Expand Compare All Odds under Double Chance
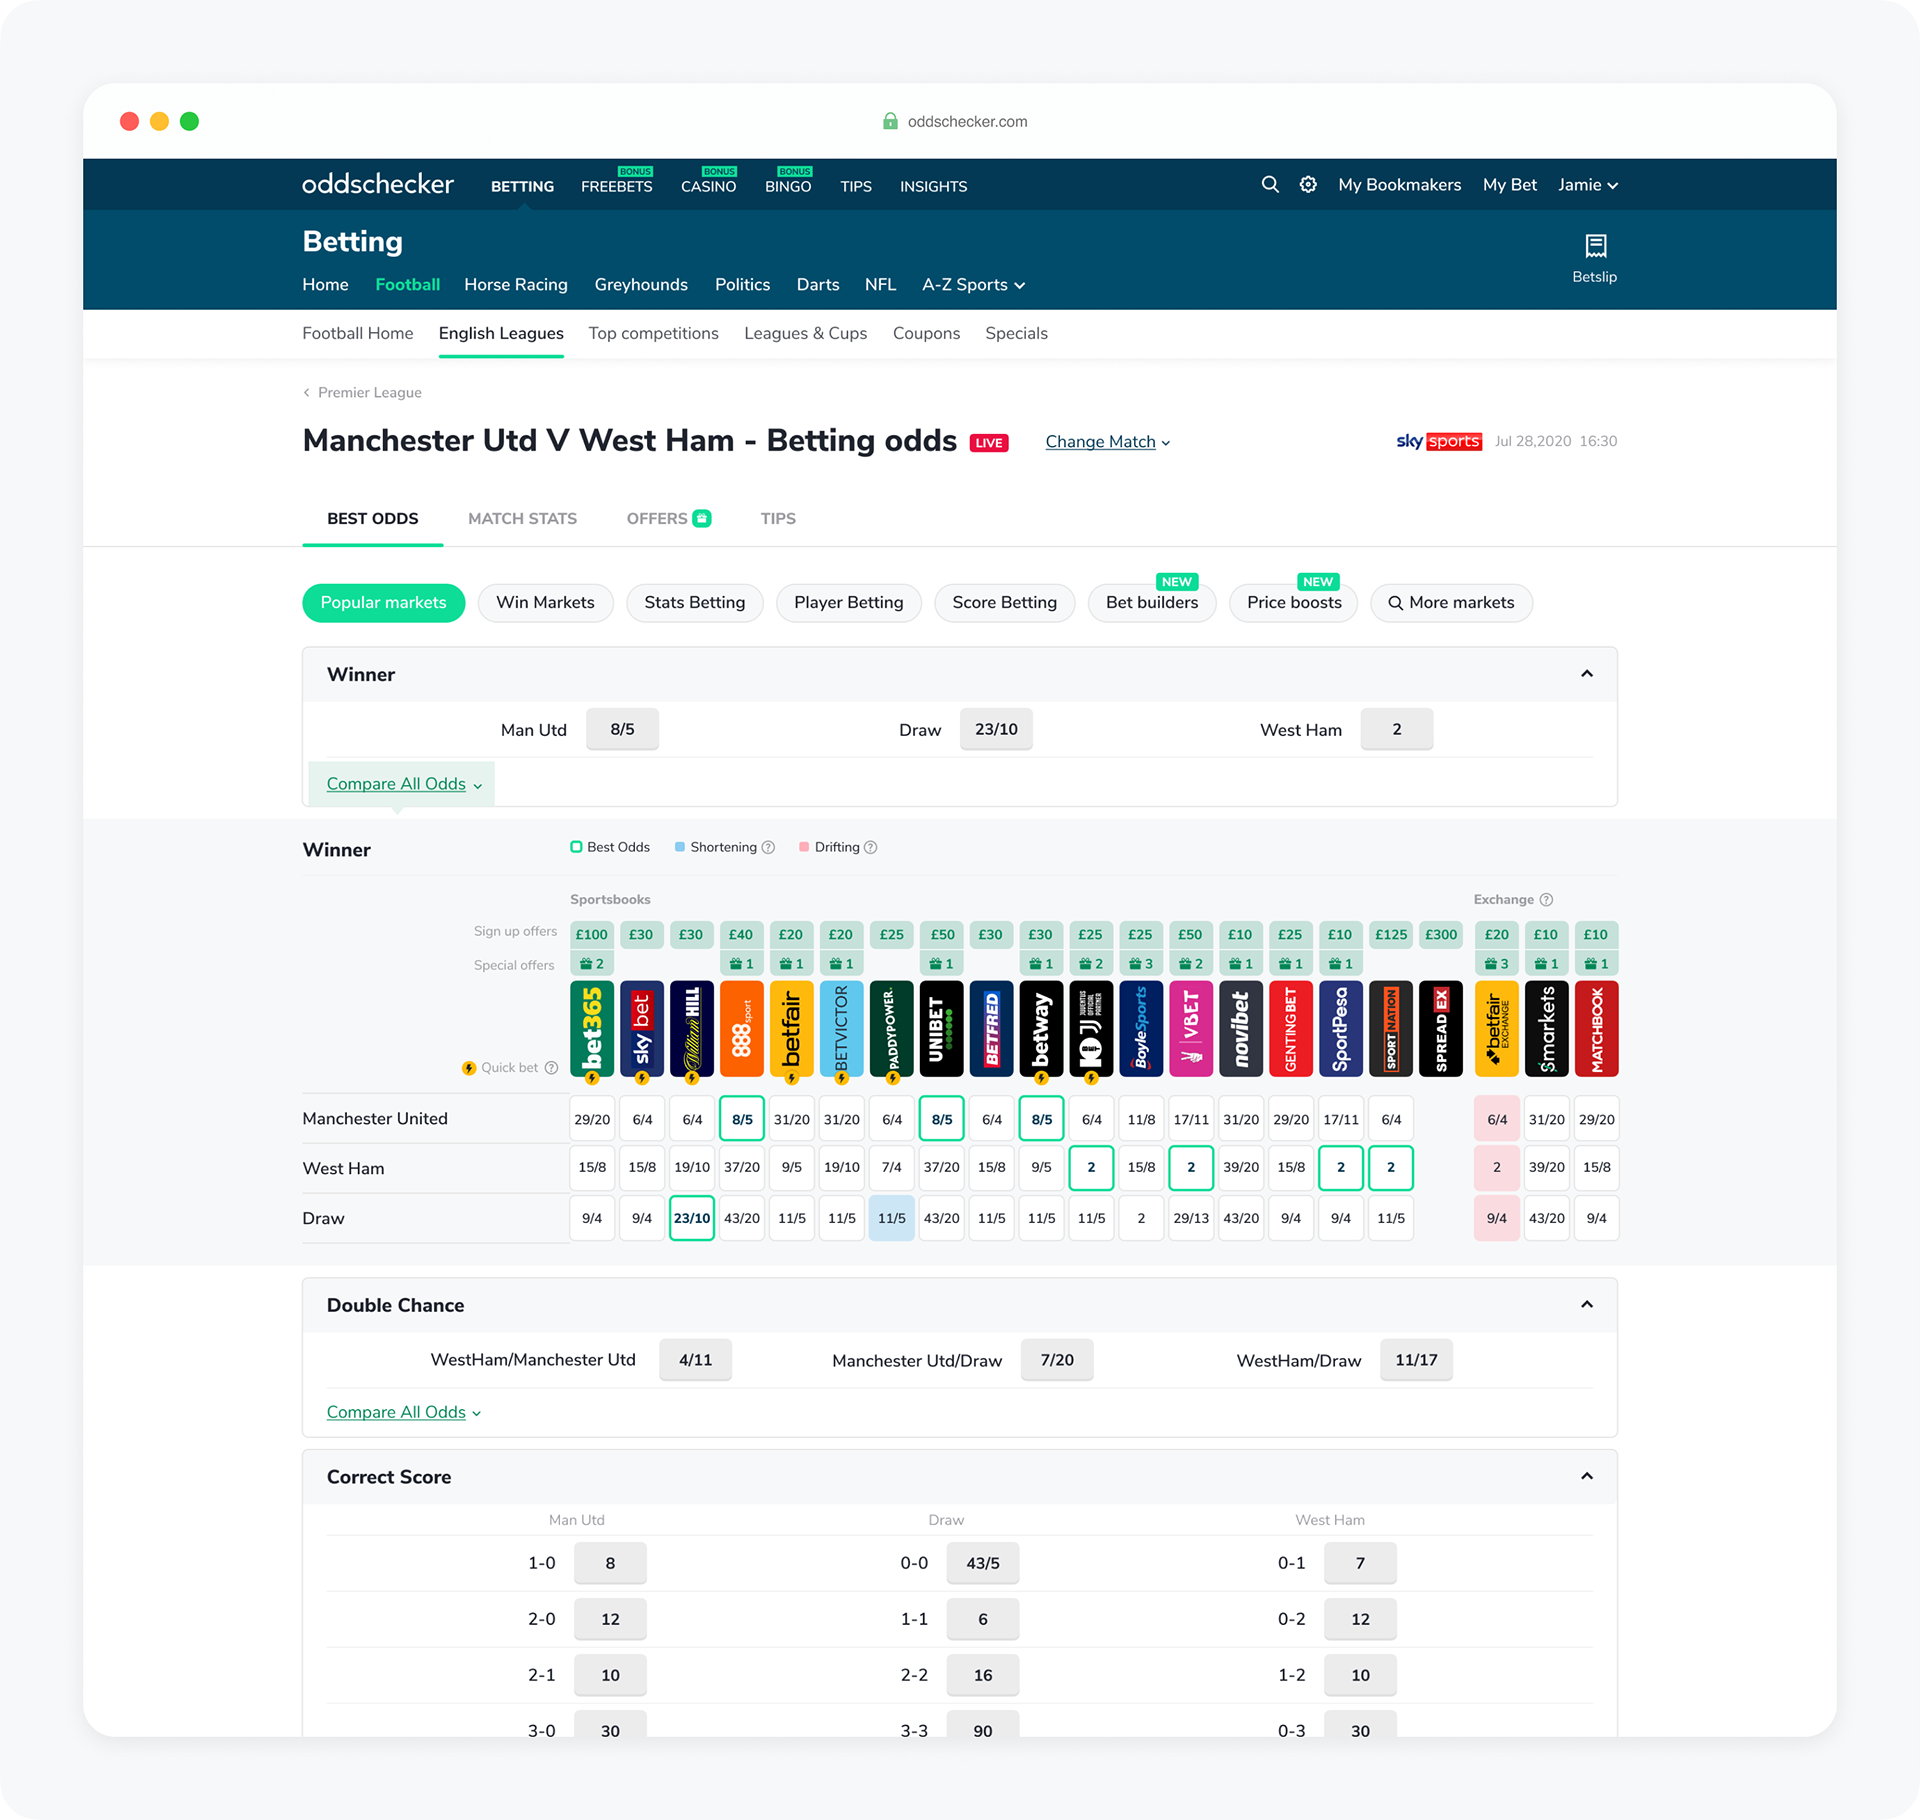The height and width of the screenshot is (1820, 1920). coord(404,1412)
